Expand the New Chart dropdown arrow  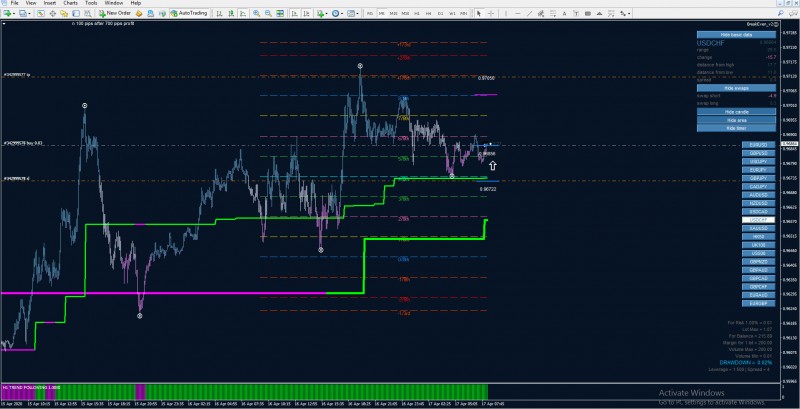pyautogui.click(x=14, y=13)
